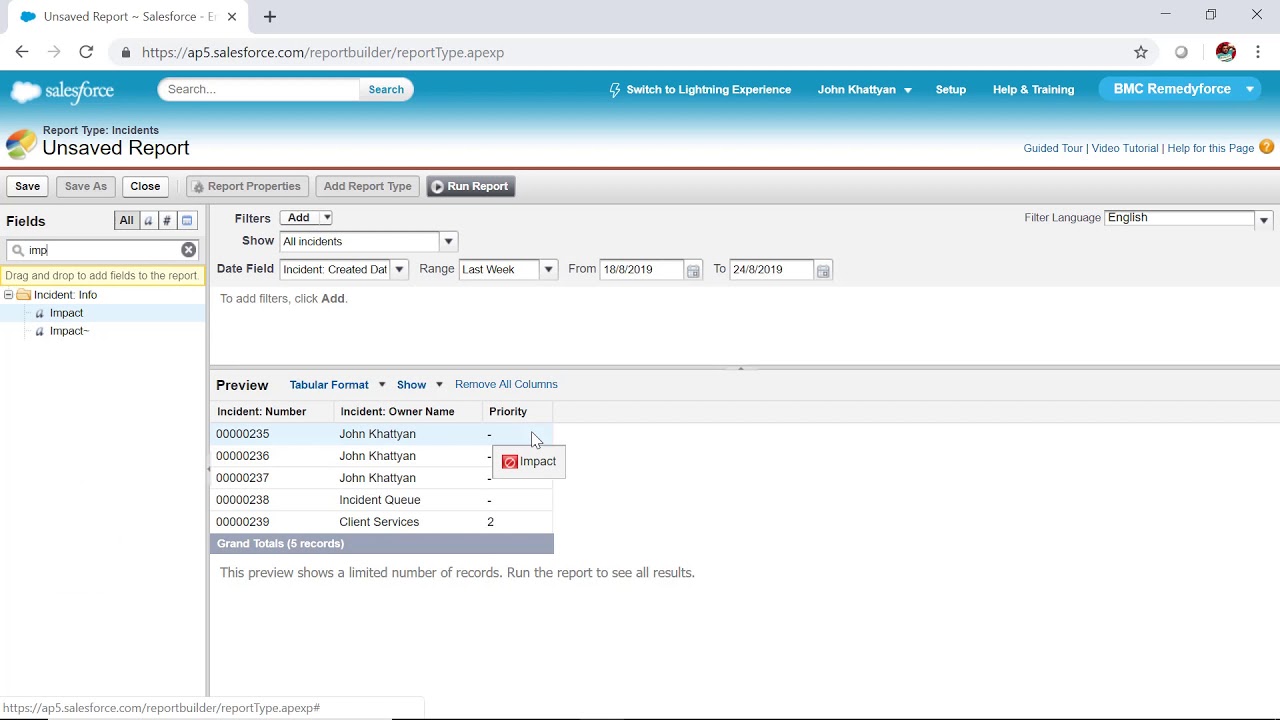Click the help question mark icon
The height and width of the screenshot is (720, 1280).
[1266, 147]
